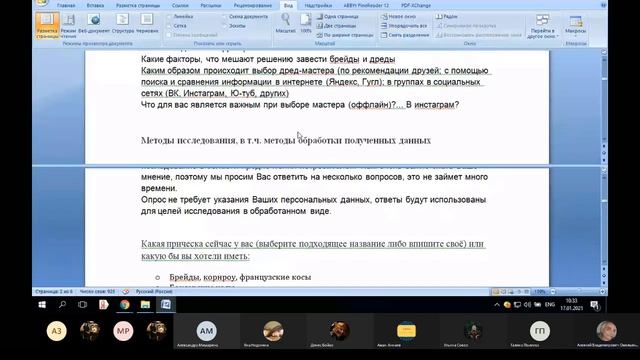The height and width of the screenshot is (360, 640).
Task: Open a Новое окно for document
Action: click(x=398, y=17)
